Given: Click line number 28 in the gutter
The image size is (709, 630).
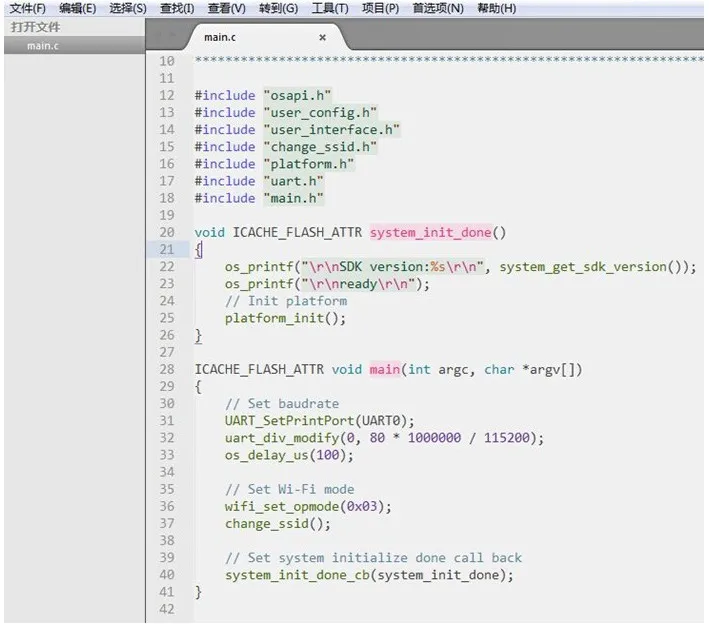Looking at the screenshot, I should coord(166,369).
